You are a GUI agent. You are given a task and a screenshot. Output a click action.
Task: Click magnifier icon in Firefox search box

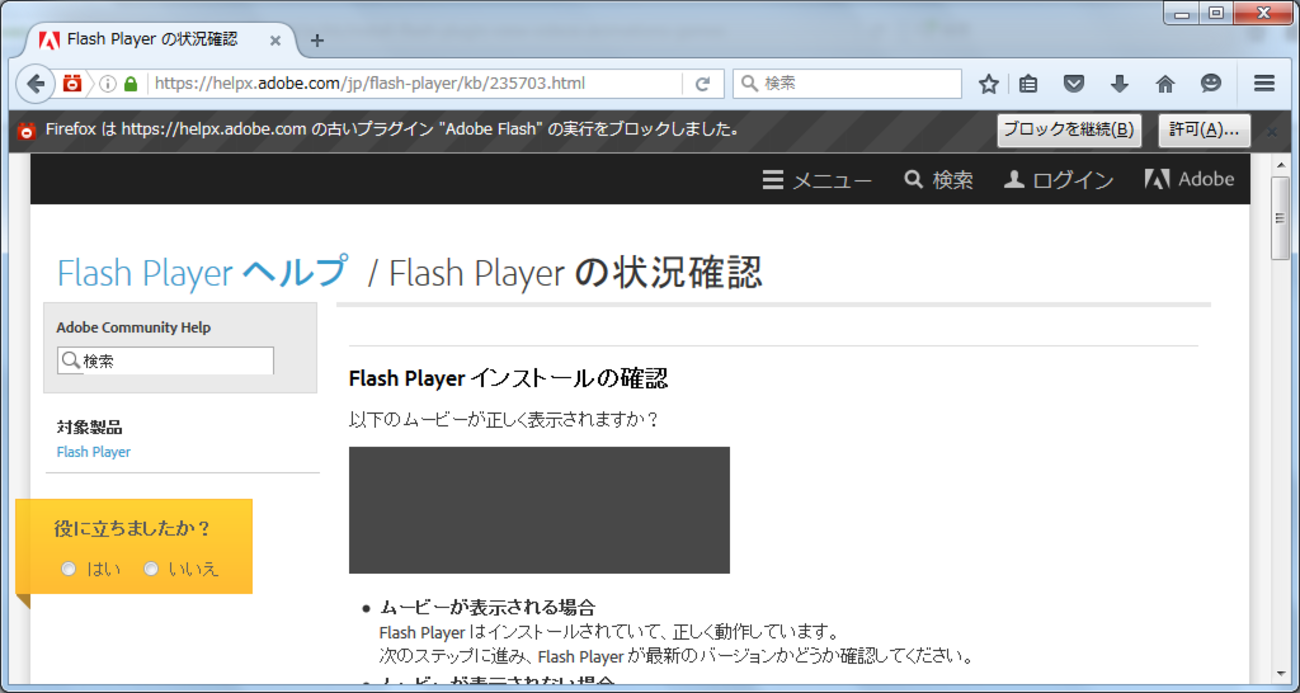[x=749, y=84]
